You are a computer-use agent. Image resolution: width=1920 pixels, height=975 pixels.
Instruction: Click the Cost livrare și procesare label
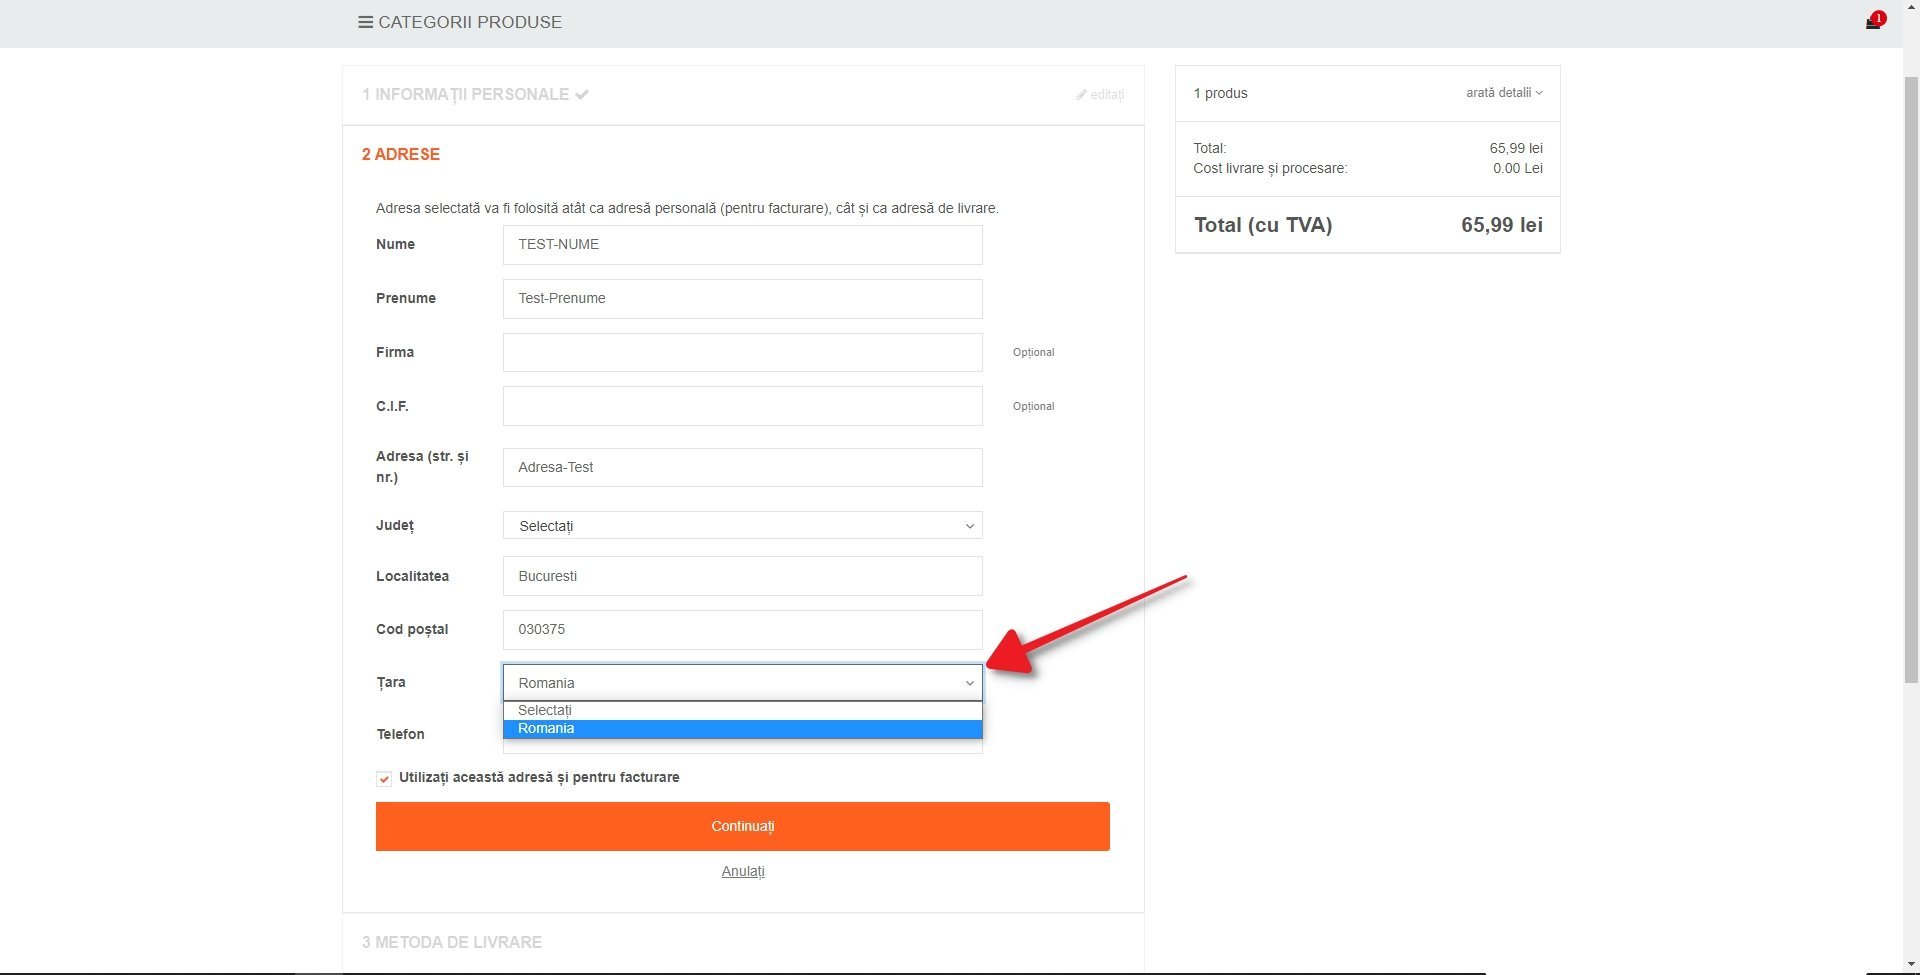[x=1270, y=168]
